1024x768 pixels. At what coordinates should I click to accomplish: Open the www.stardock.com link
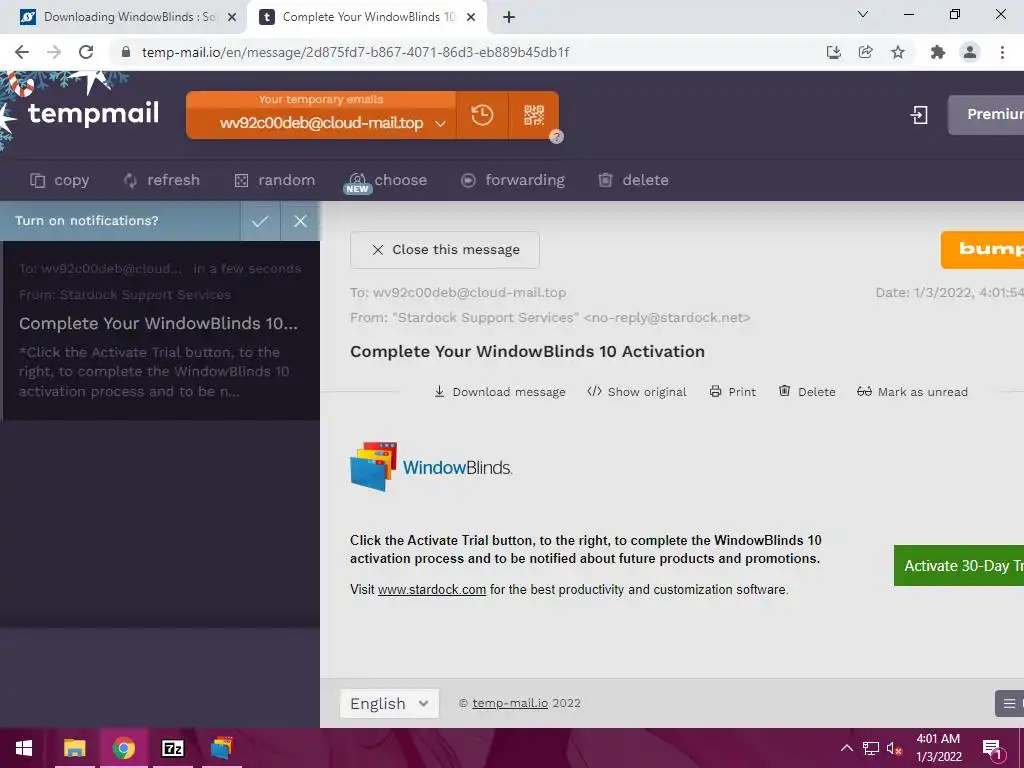click(x=432, y=590)
